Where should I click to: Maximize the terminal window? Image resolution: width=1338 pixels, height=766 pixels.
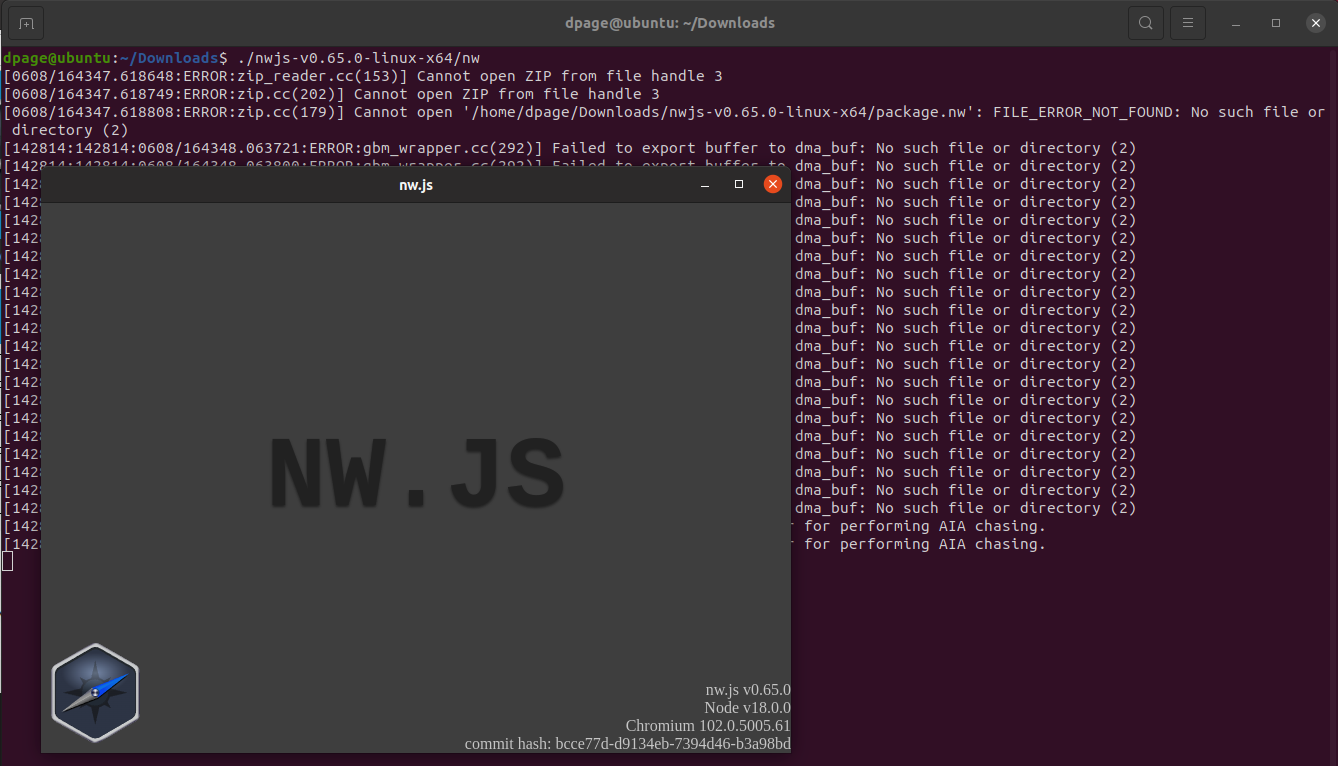tap(1276, 23)
